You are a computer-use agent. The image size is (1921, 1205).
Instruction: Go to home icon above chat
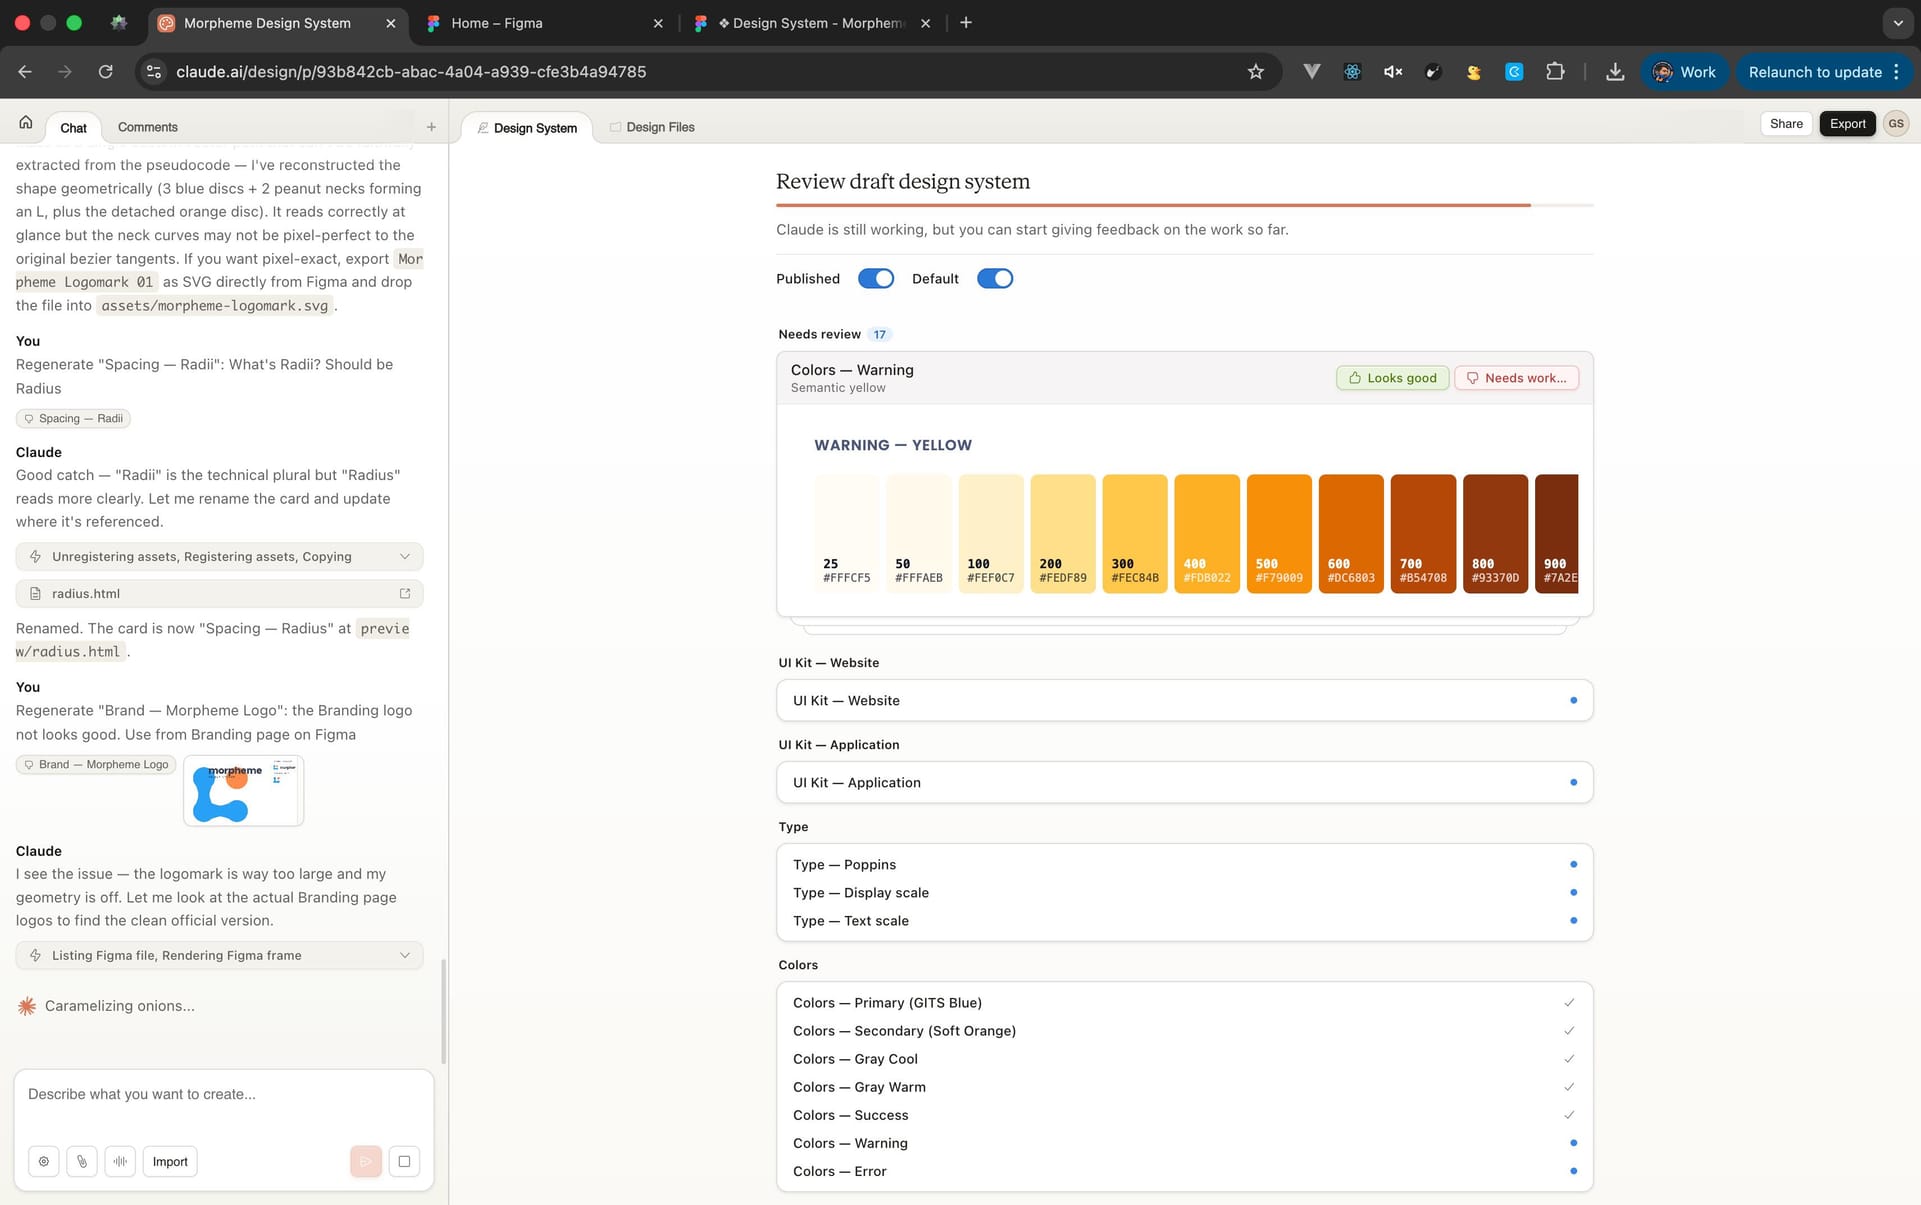pos(26,123)
